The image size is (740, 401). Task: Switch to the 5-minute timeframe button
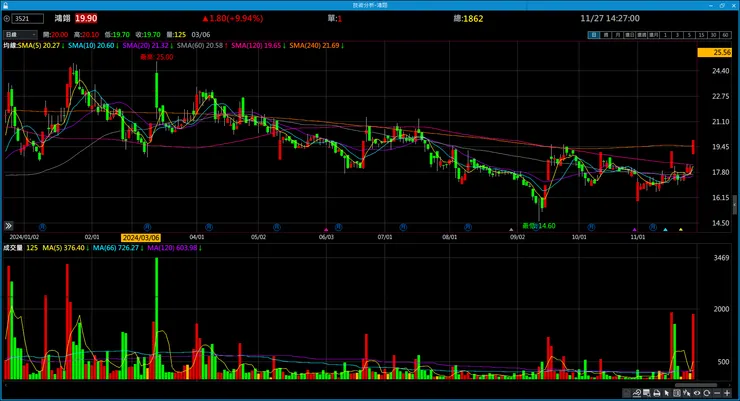coord(690,35)
